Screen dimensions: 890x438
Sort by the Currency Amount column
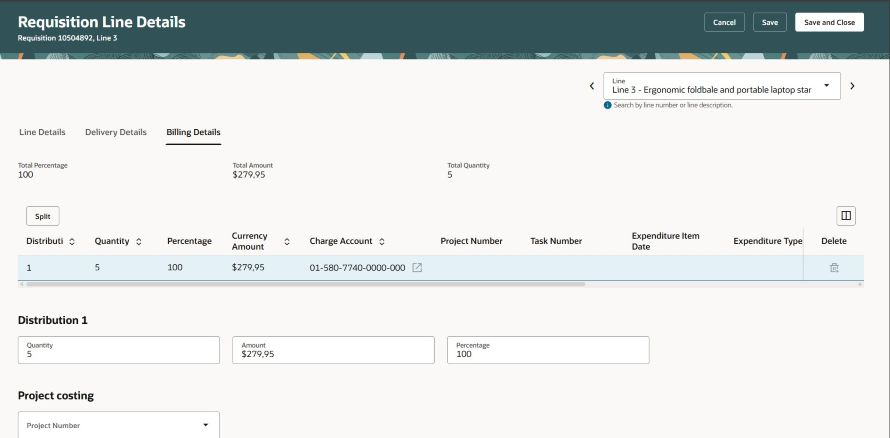[x=287, y=241]
